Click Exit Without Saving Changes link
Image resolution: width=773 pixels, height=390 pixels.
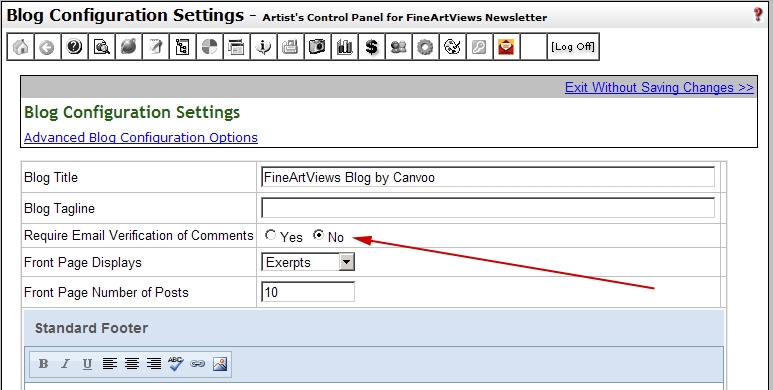659,87
